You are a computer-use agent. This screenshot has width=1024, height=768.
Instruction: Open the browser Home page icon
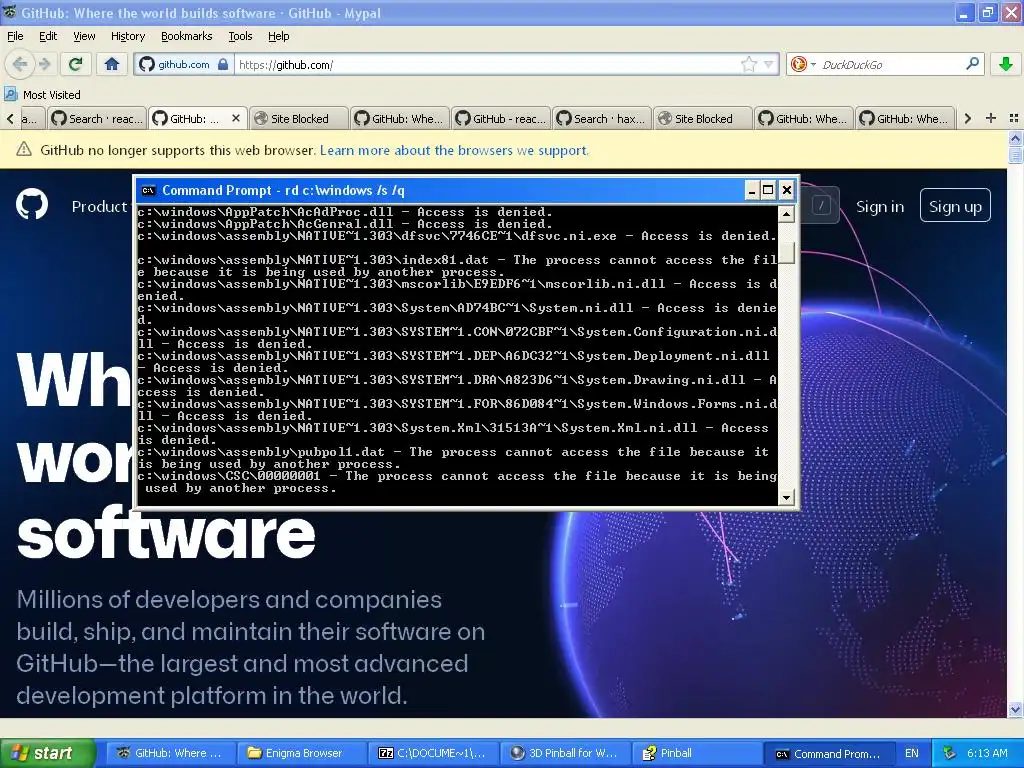112,64
